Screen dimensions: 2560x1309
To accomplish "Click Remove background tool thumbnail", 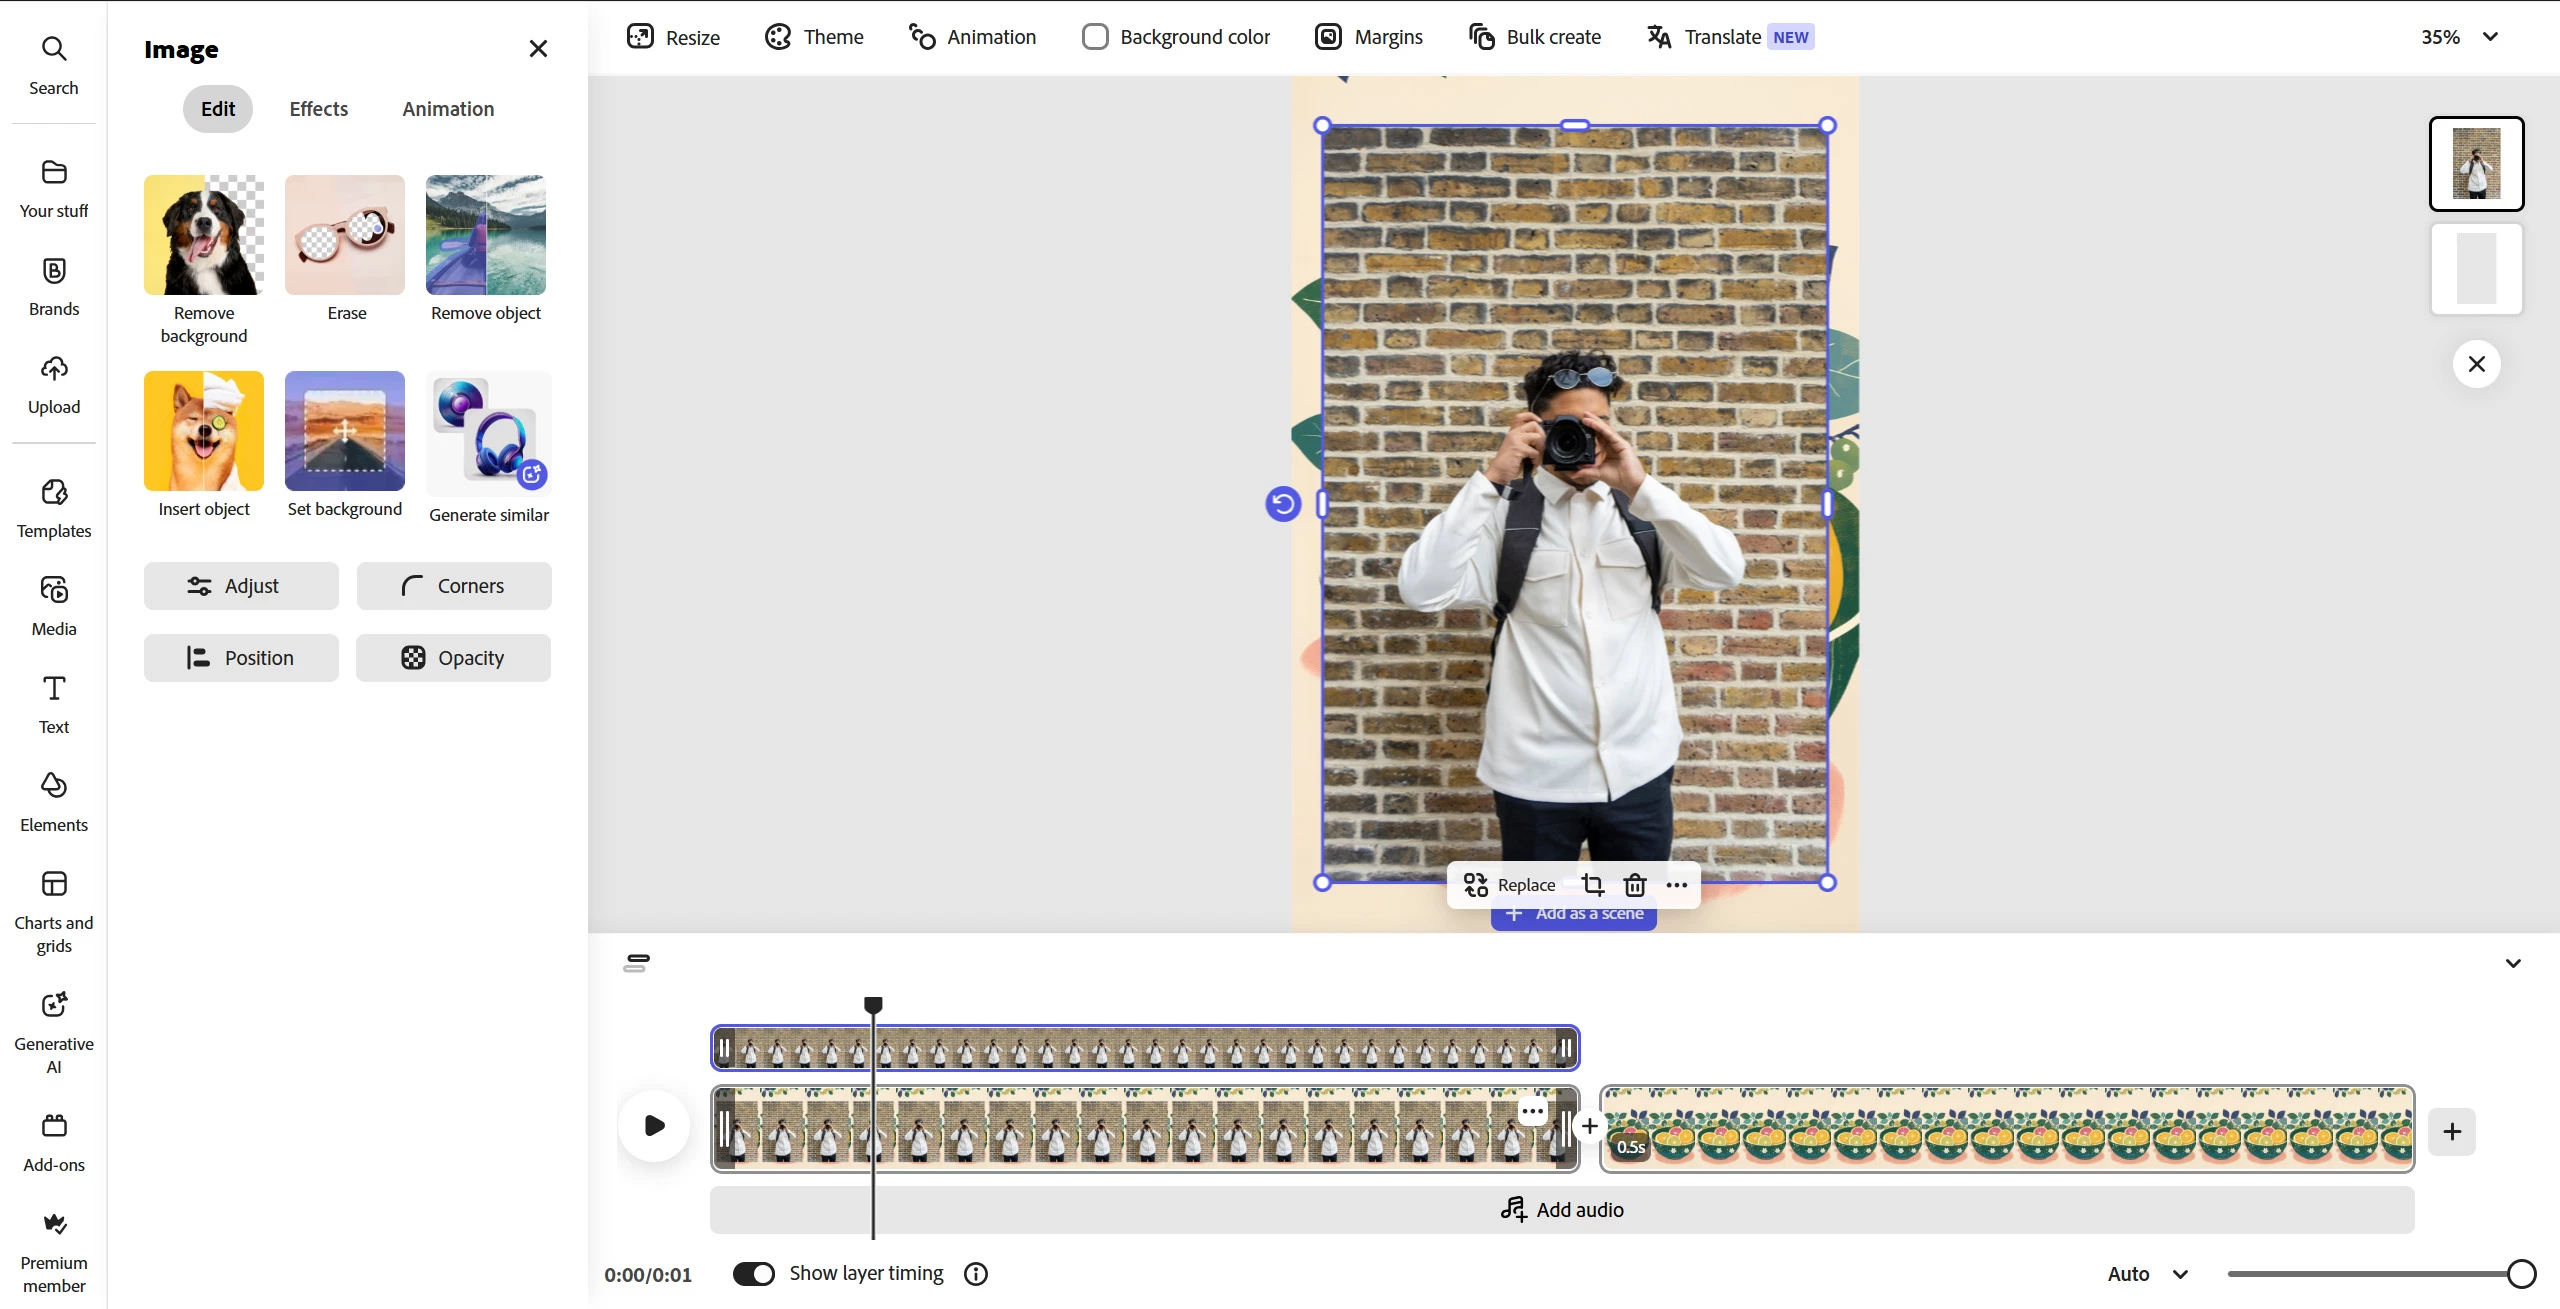I will [x=204, y=235].
